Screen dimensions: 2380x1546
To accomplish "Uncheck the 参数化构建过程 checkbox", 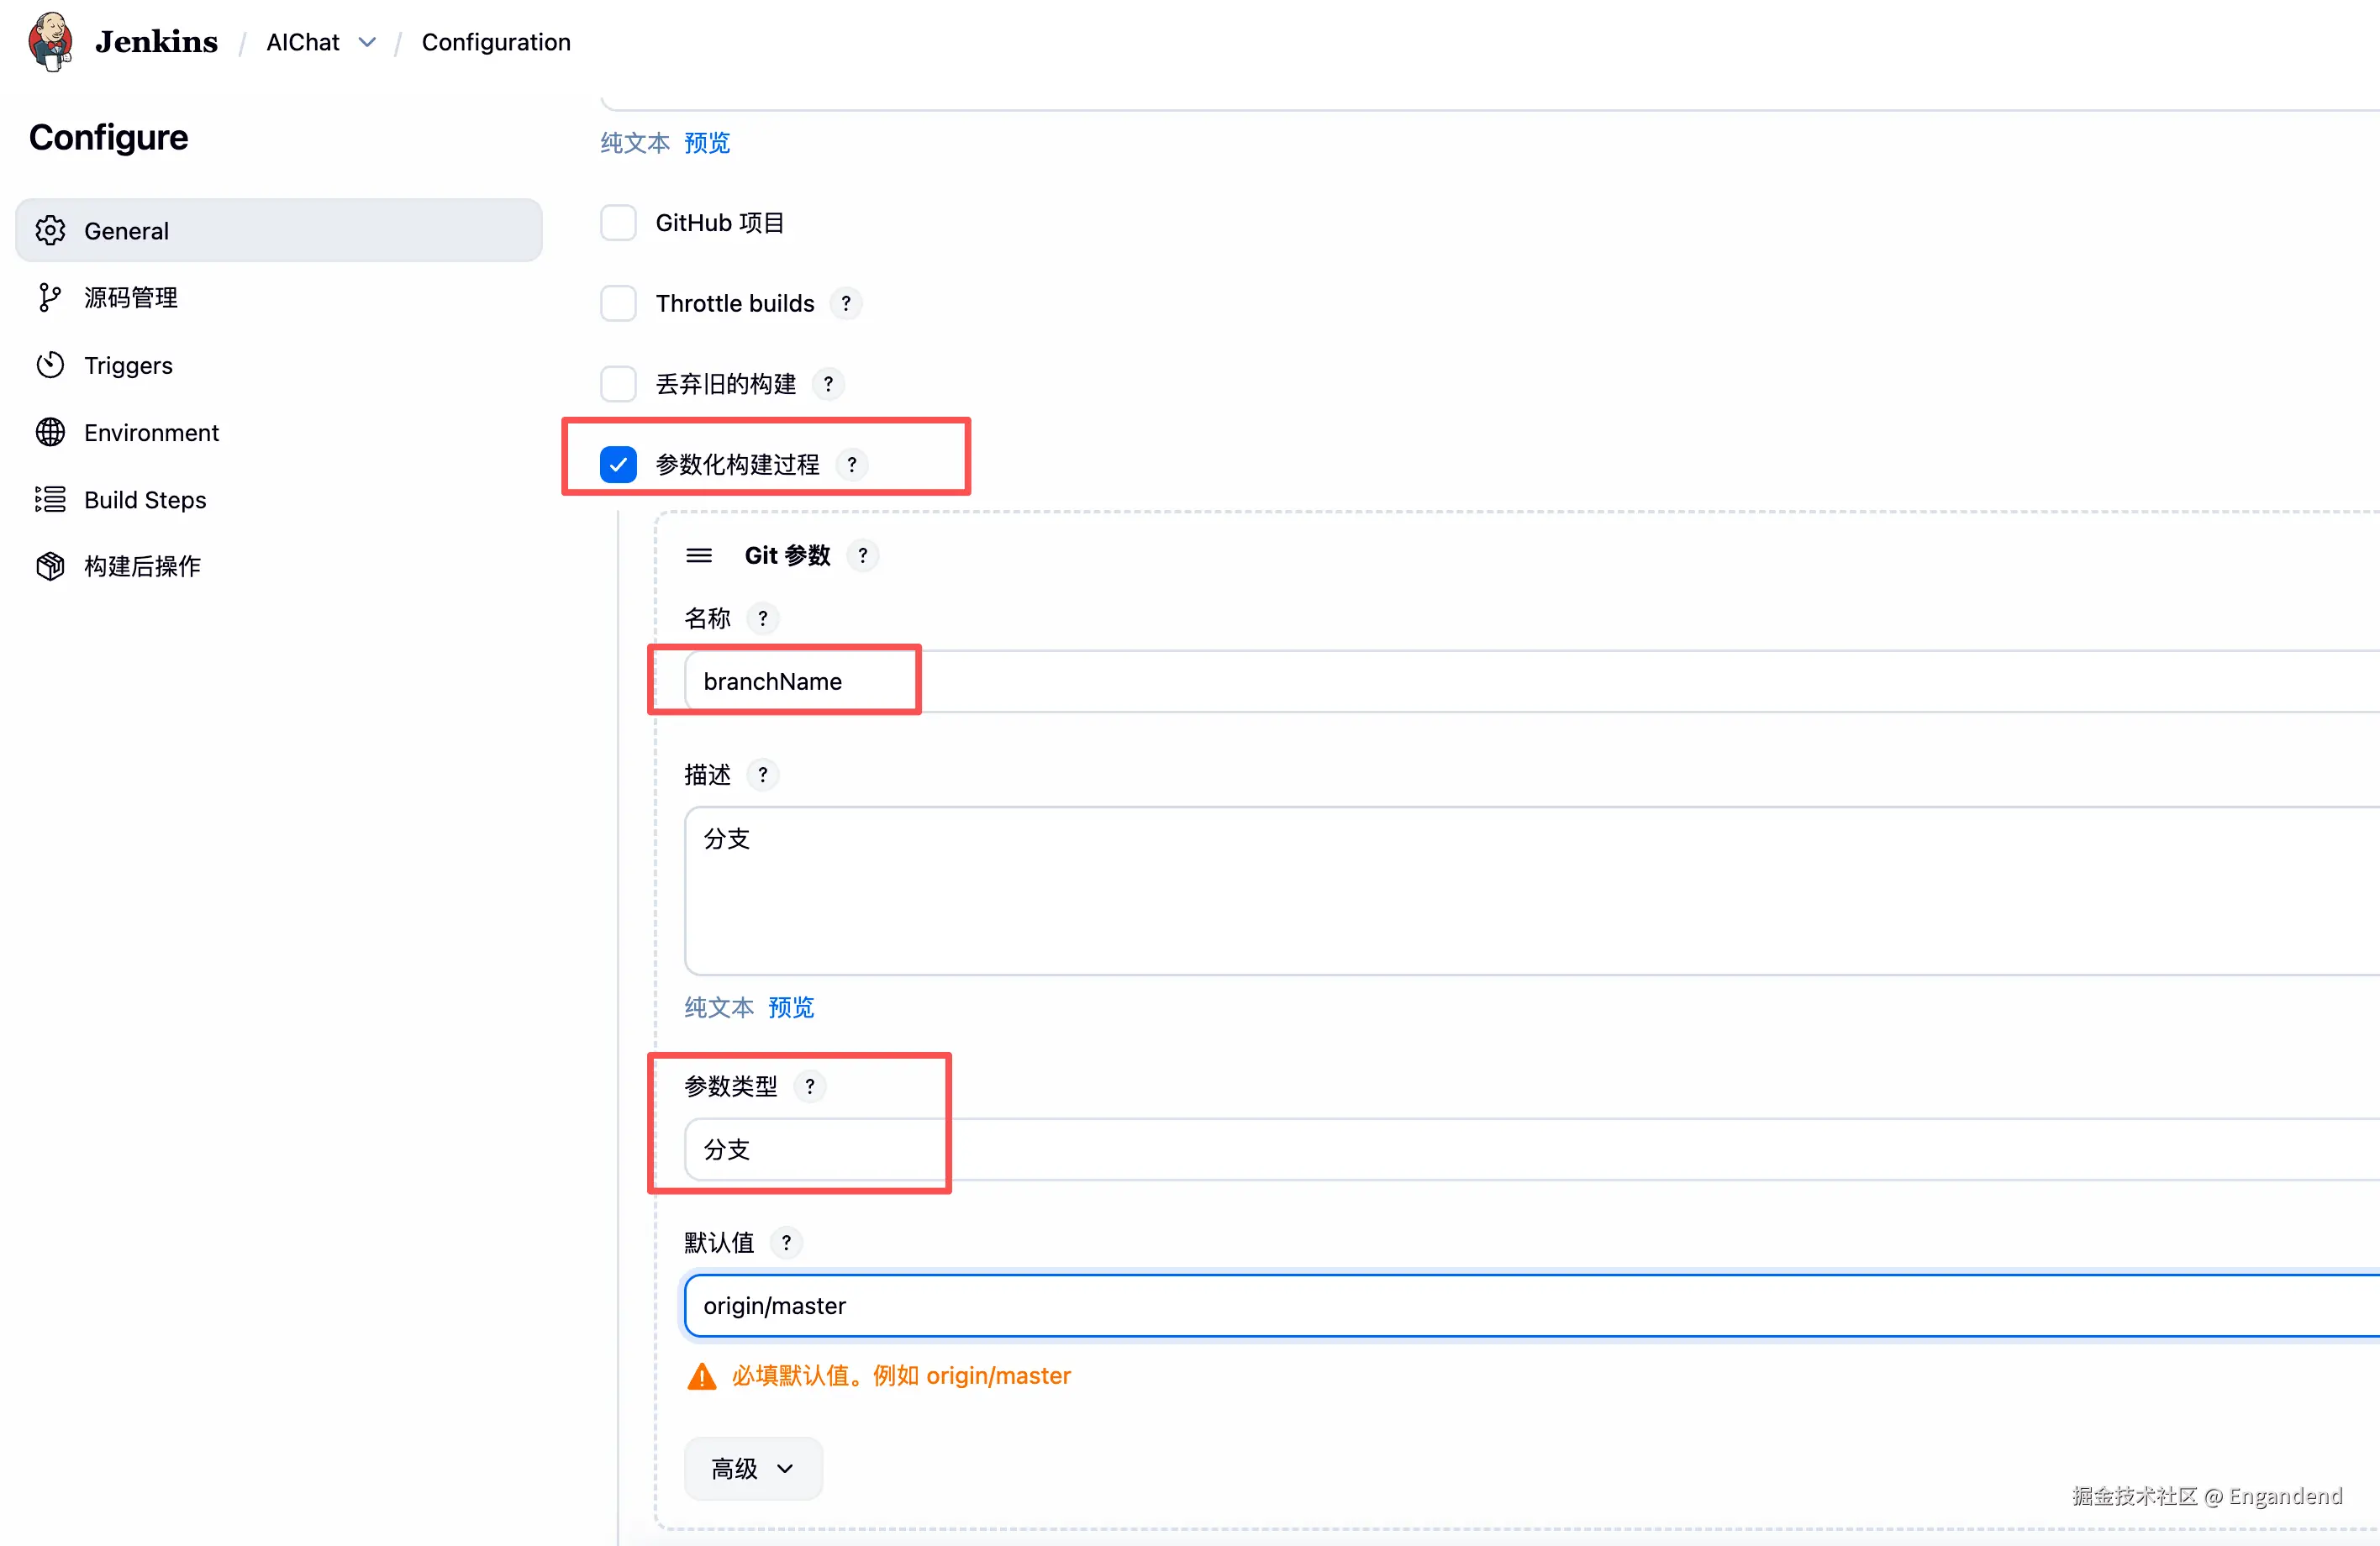I will click(x=618, y=464).
